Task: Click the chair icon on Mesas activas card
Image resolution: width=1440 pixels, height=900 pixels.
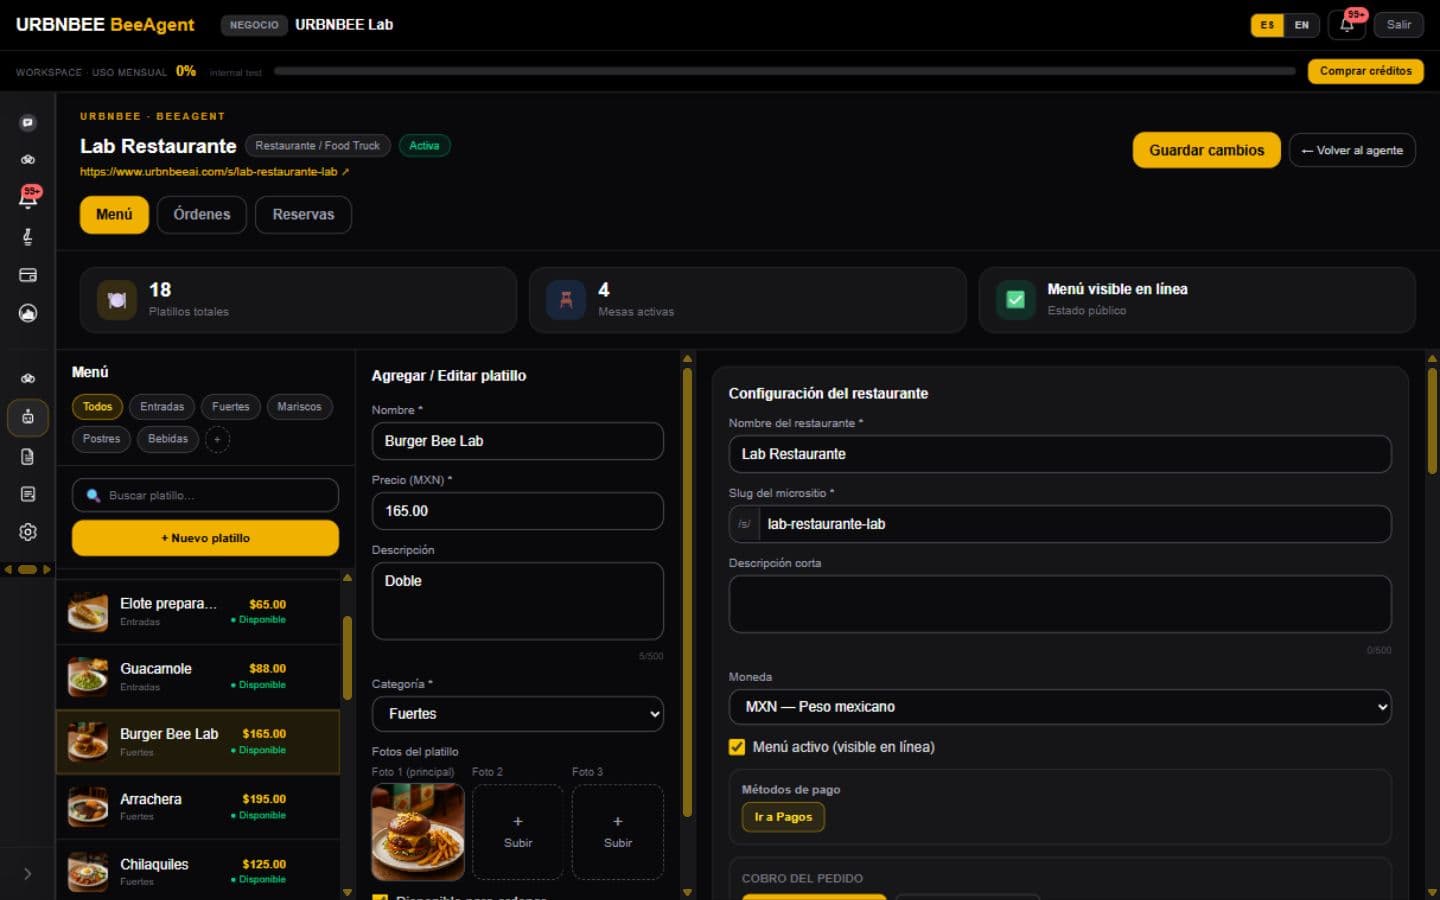Action: click(x=566, y=300)
